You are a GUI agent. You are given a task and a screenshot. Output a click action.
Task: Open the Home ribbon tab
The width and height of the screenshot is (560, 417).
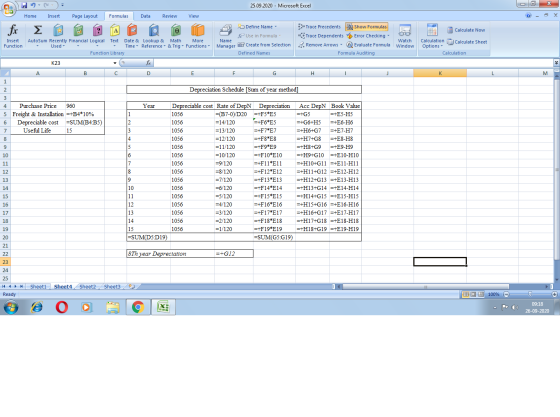[30, 16]
